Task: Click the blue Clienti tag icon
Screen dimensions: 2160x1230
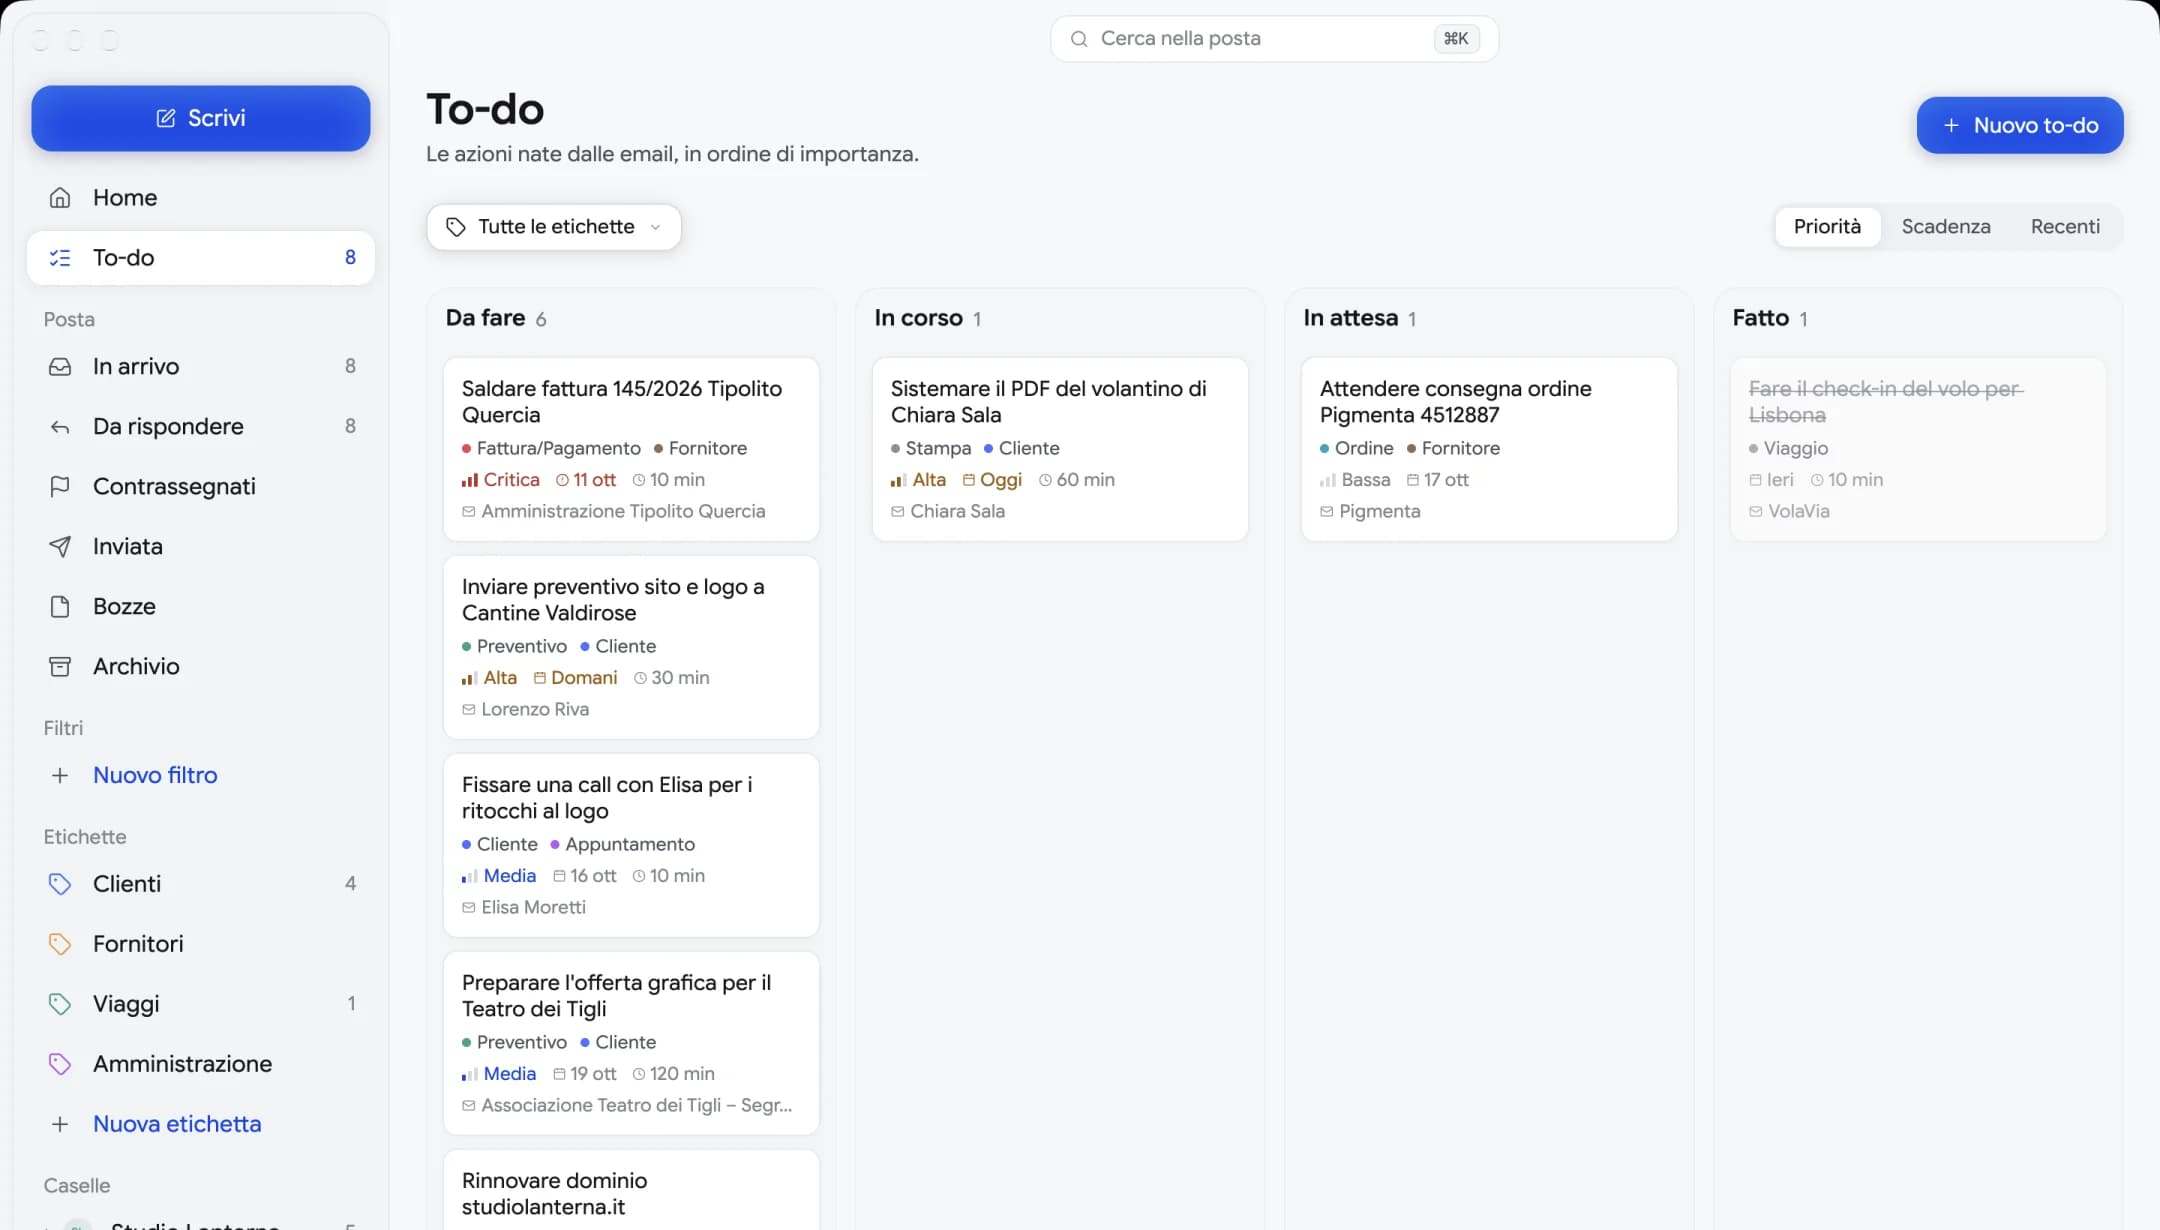Action: (x=60, y=884)
